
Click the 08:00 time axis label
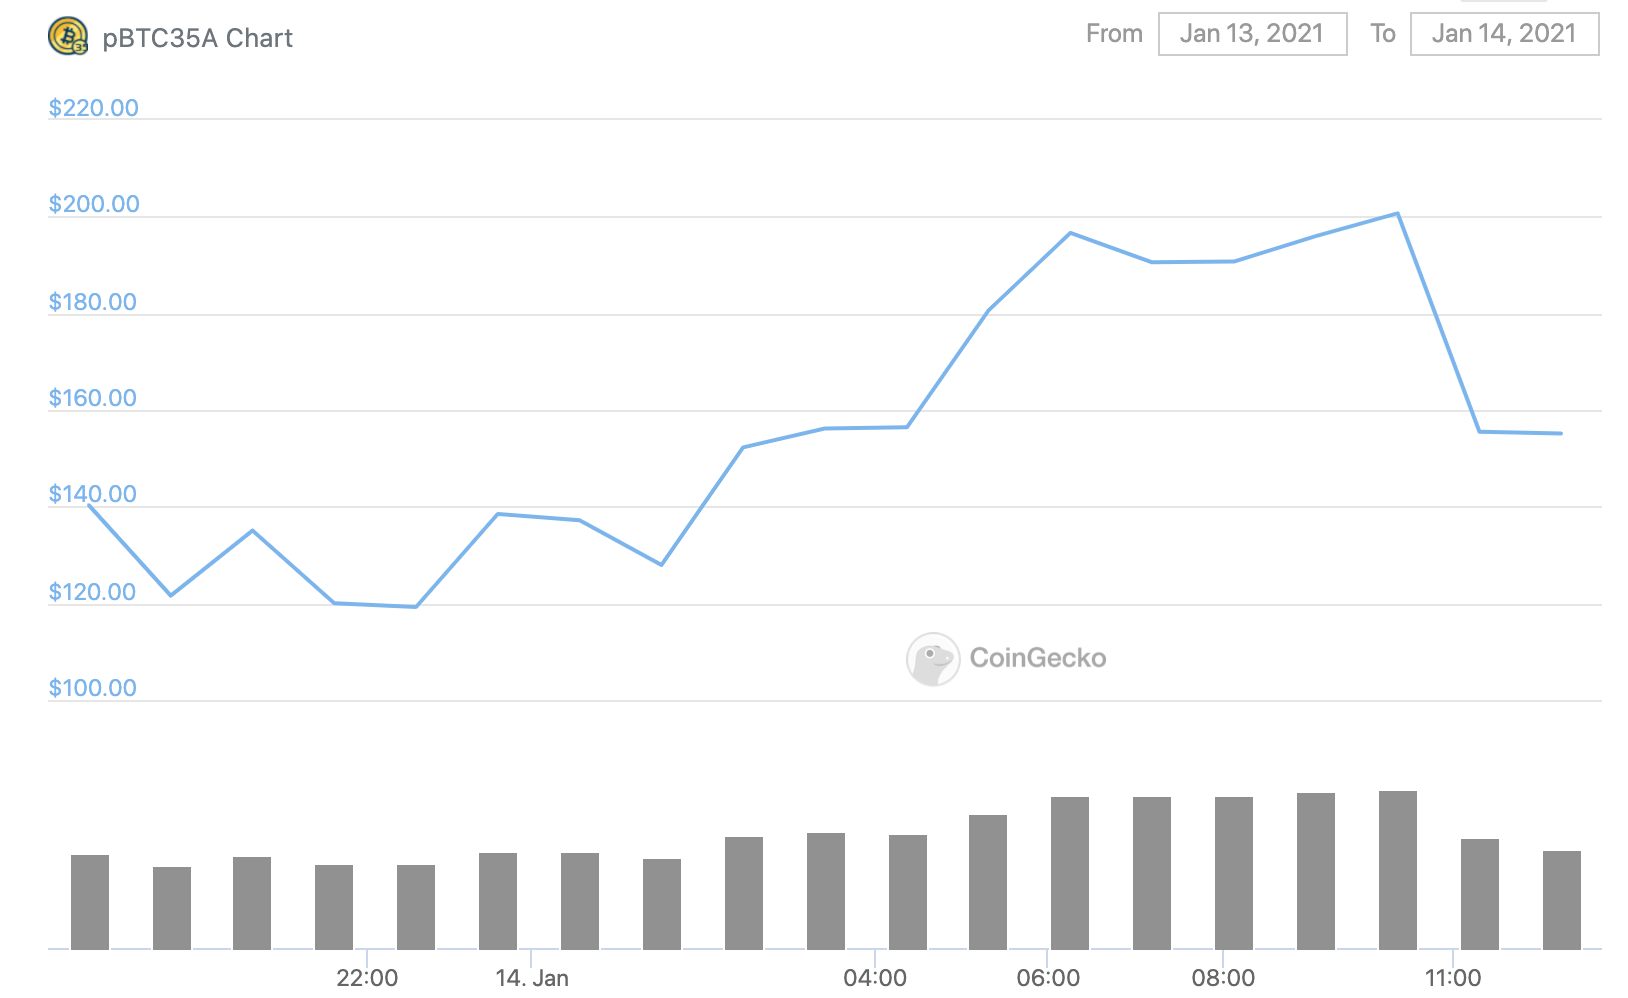pos(1223,978)
